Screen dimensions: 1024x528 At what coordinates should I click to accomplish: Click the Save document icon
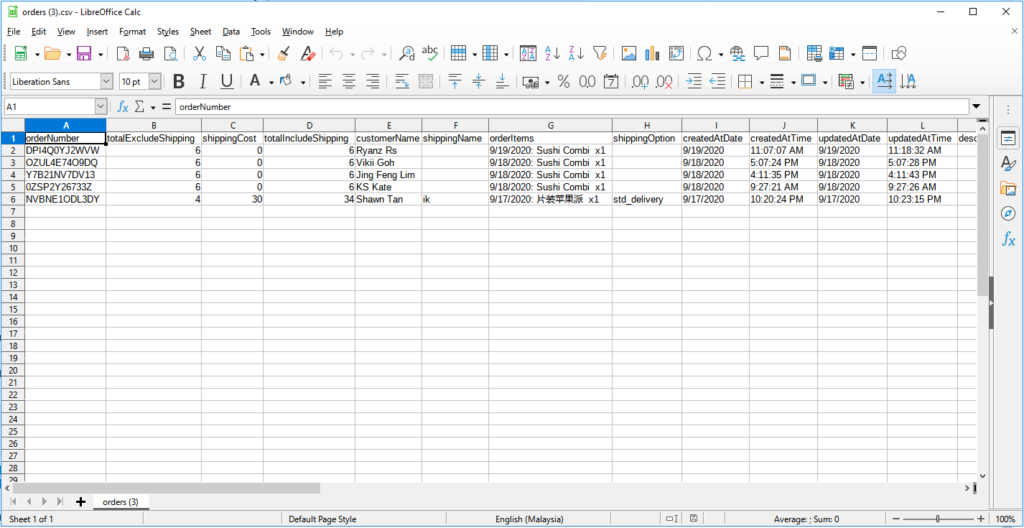84,54
